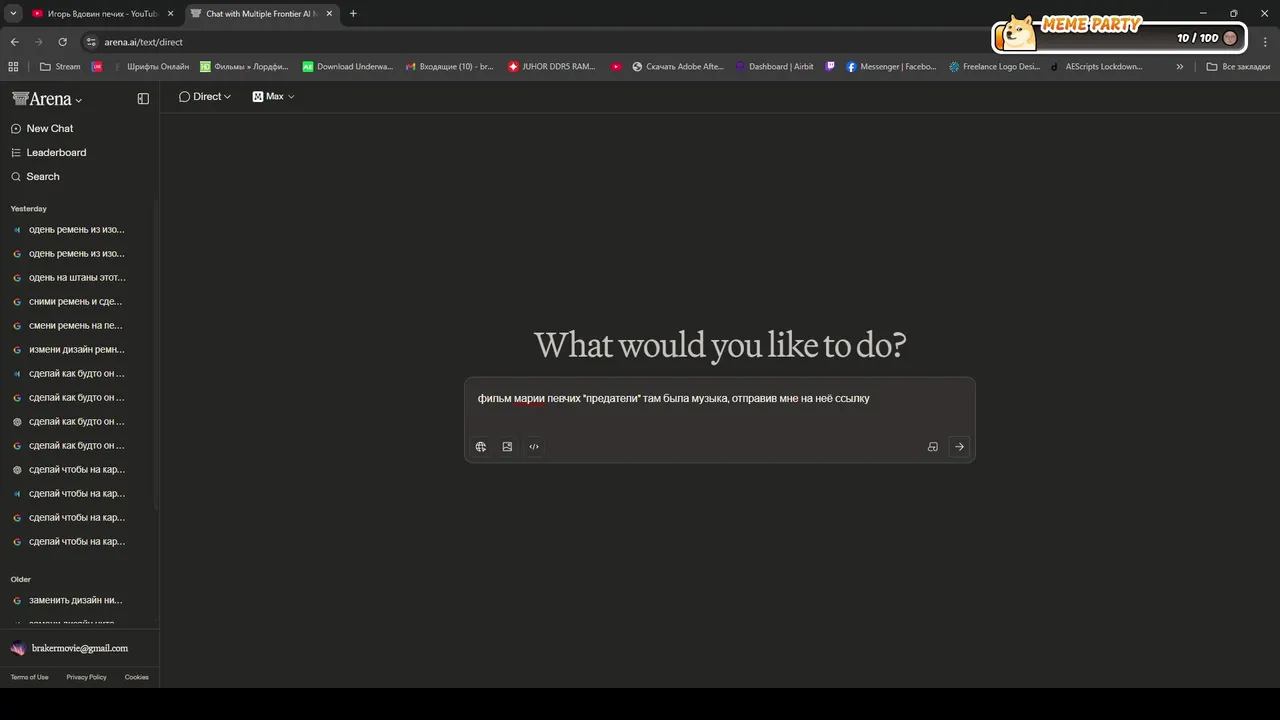Image resolution: width=1280 pixels, height=720 pixels.
Task: Open the Terms of Use link
Action: coord(29,677)
